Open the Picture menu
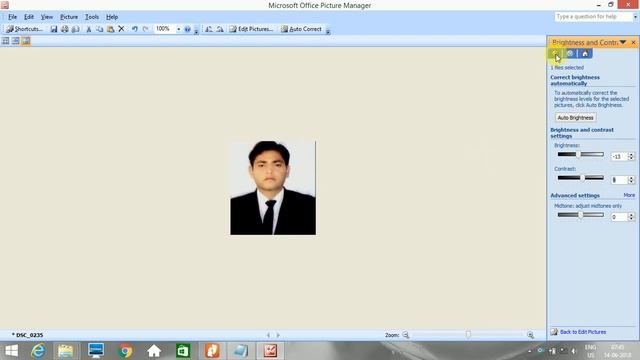The width and height of the screenshot is (640, 360). click(69, 17)
